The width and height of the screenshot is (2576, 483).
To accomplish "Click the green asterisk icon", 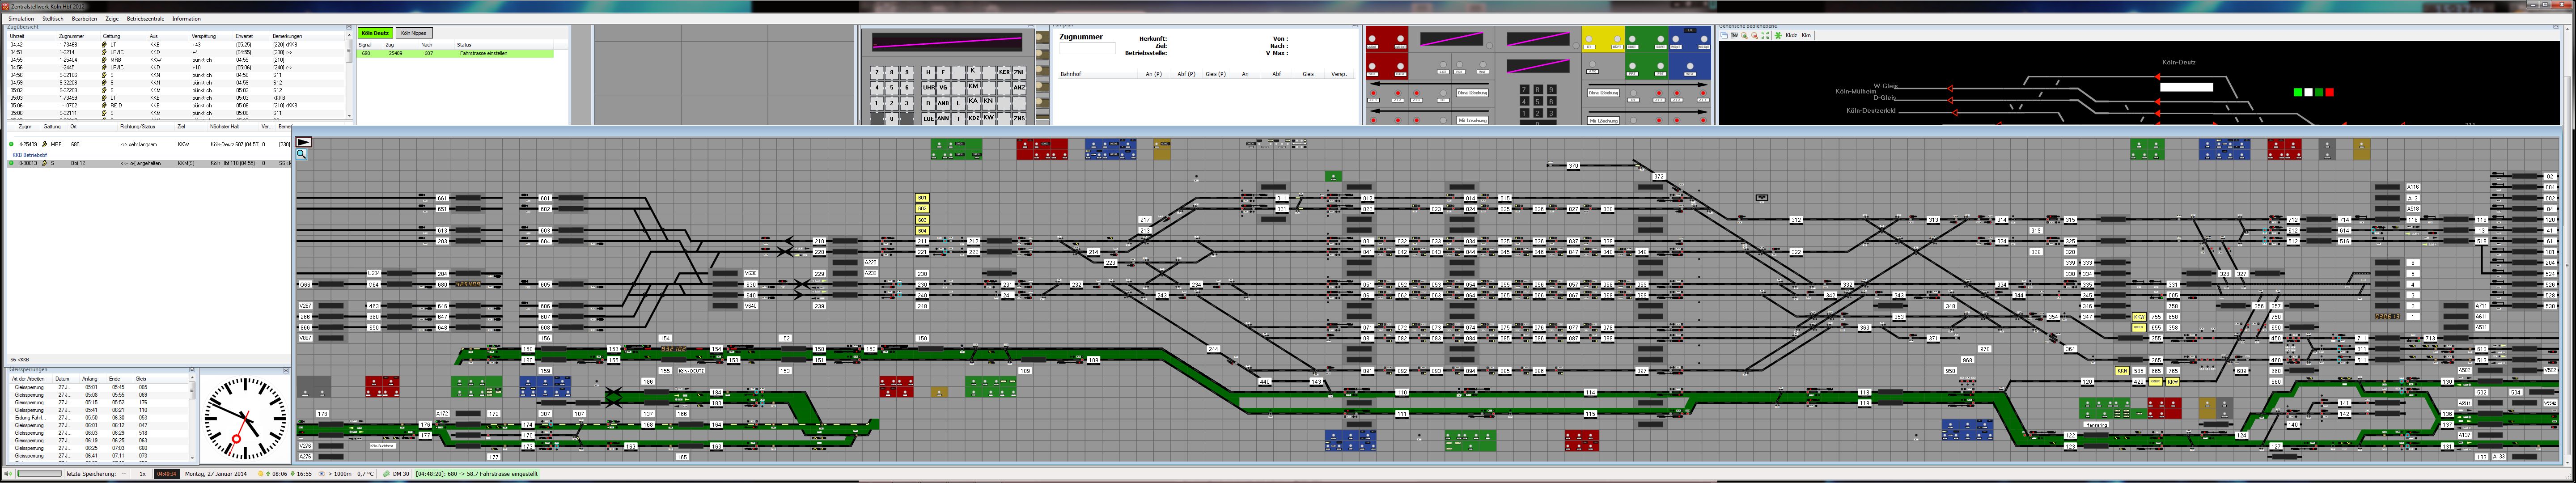I will [1778, 36].
